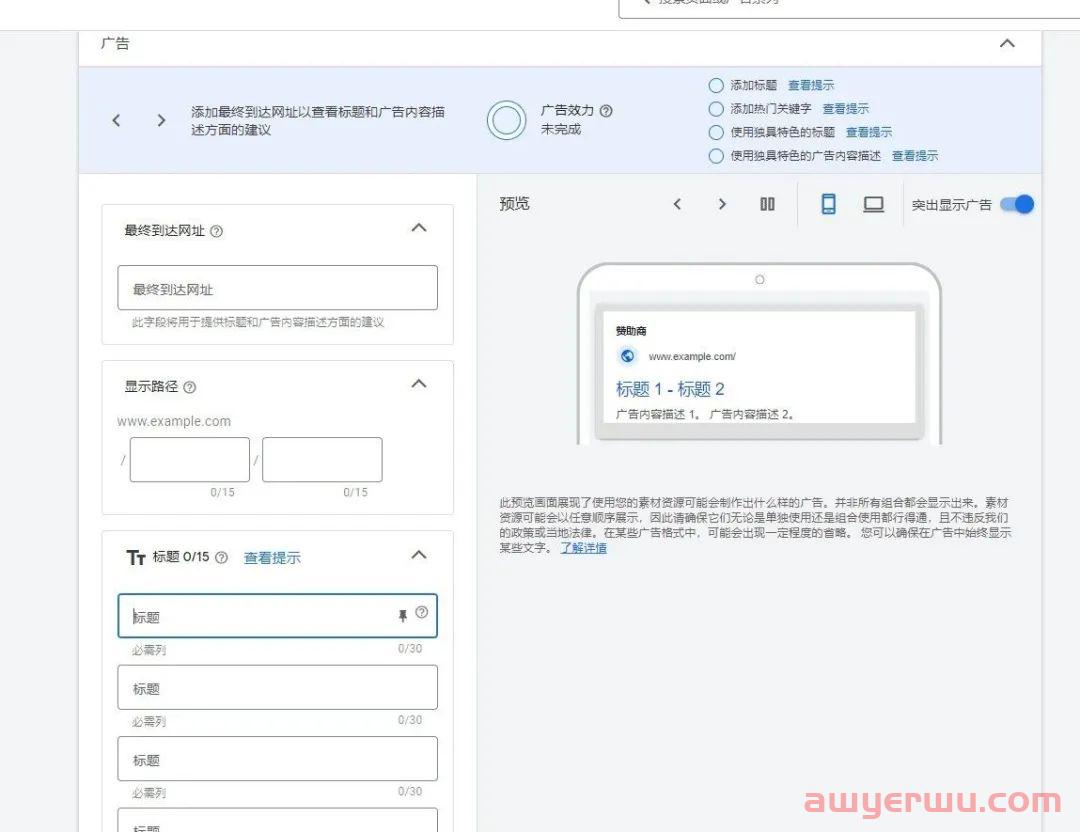Viewport: 1080px width, 832px height.
Task: Click 赞助商 label in preview
Action: tap(631, 331)
